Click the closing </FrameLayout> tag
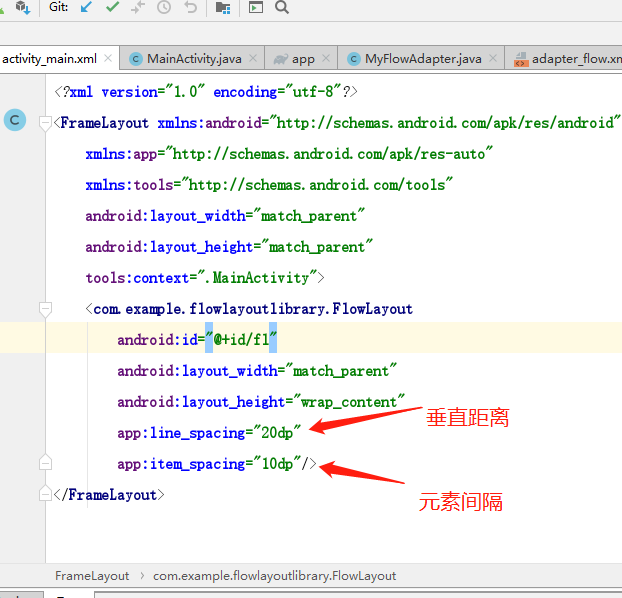Image resolution: width=622 pixels, height=598 pixels. [x=109, y=494]
